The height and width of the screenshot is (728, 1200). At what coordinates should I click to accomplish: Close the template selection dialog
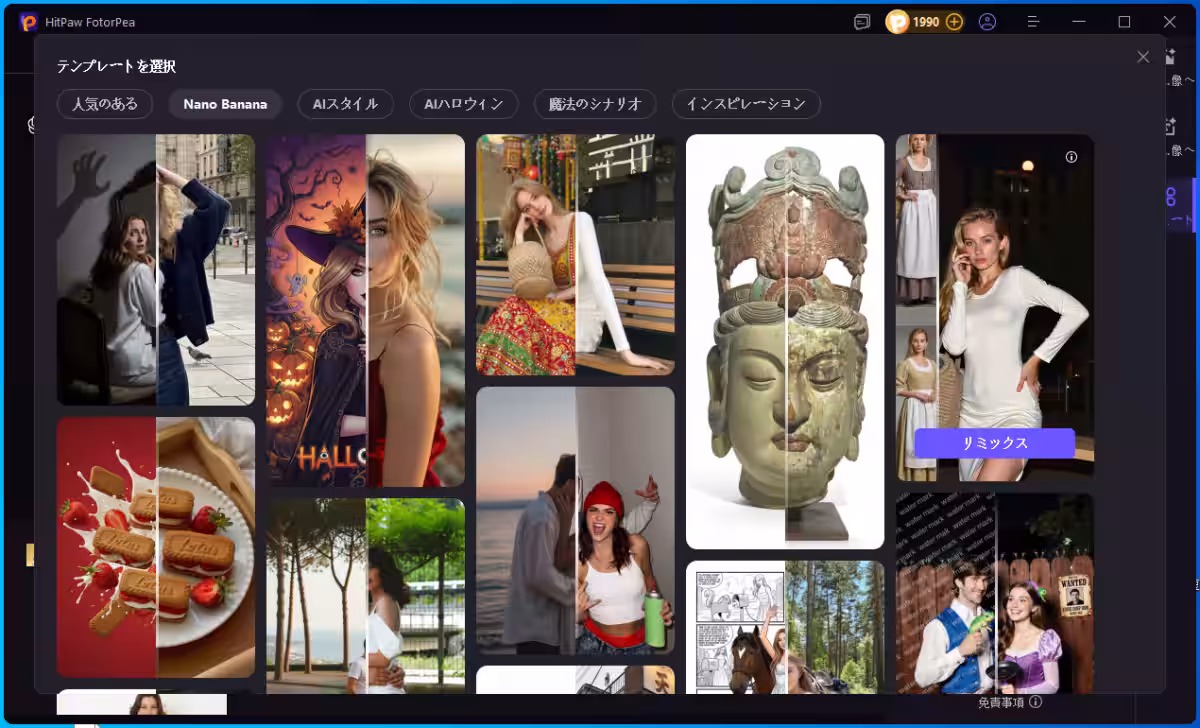[1143, 57]
